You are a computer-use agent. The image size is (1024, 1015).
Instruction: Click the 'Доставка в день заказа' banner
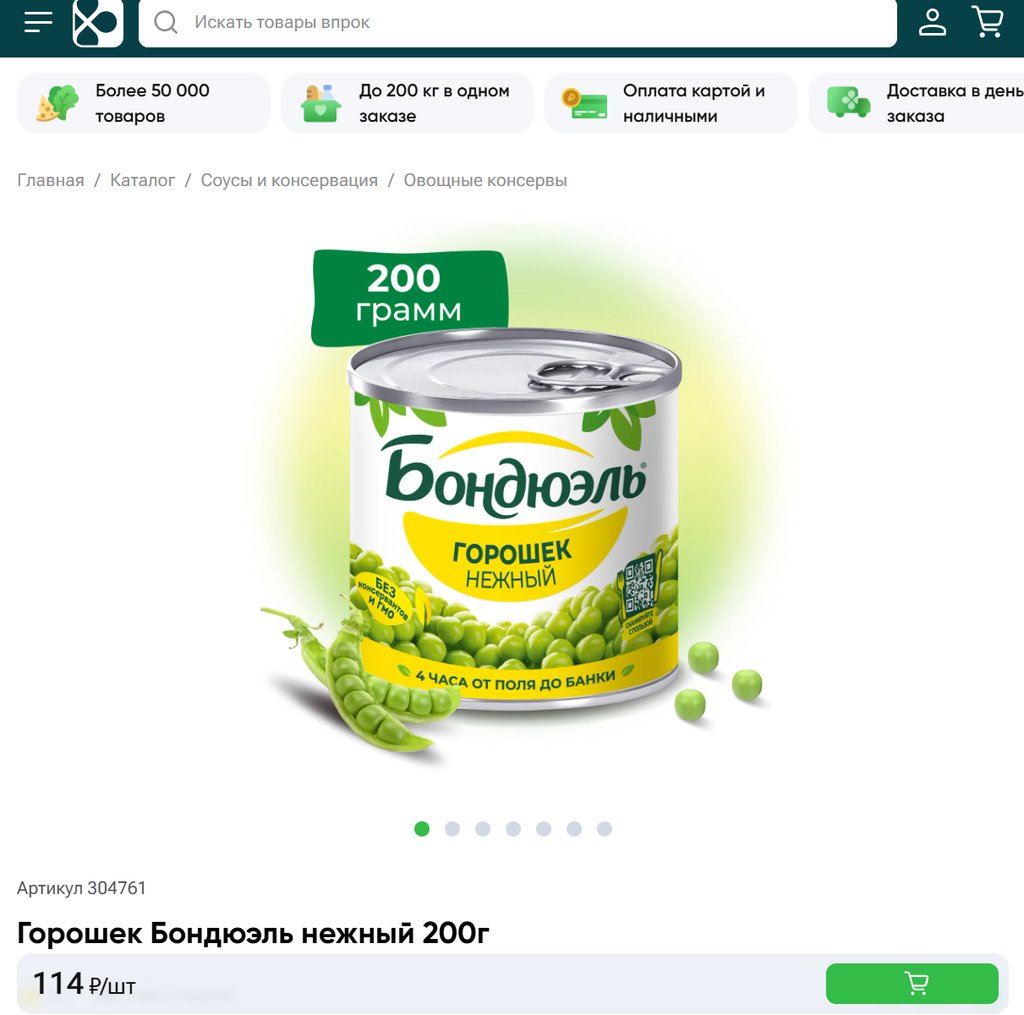click(x=916, y=103)
